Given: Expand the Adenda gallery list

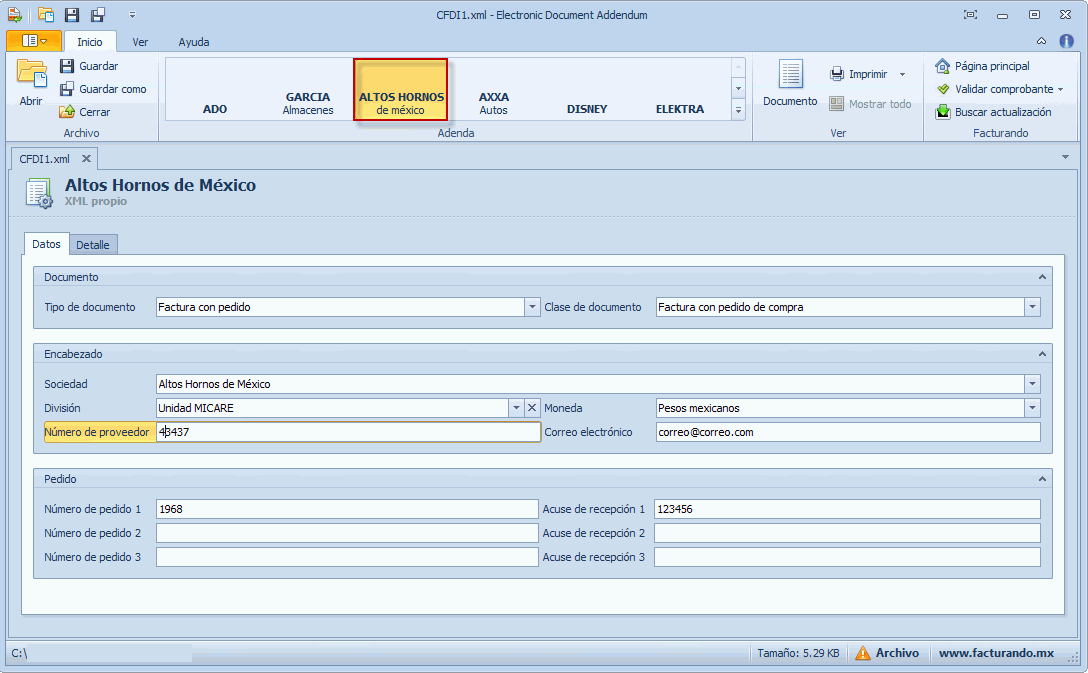Looking at the screenshot, I should pos(738,110).
